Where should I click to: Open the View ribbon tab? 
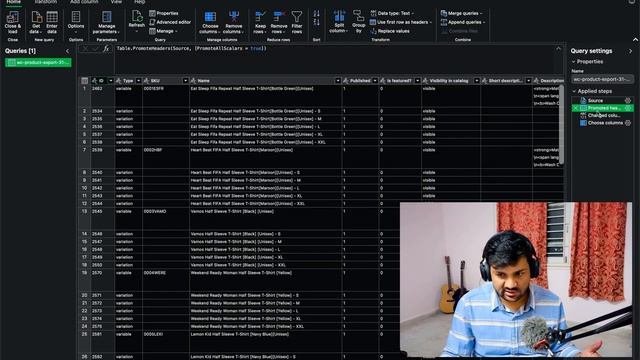point(116,2)
